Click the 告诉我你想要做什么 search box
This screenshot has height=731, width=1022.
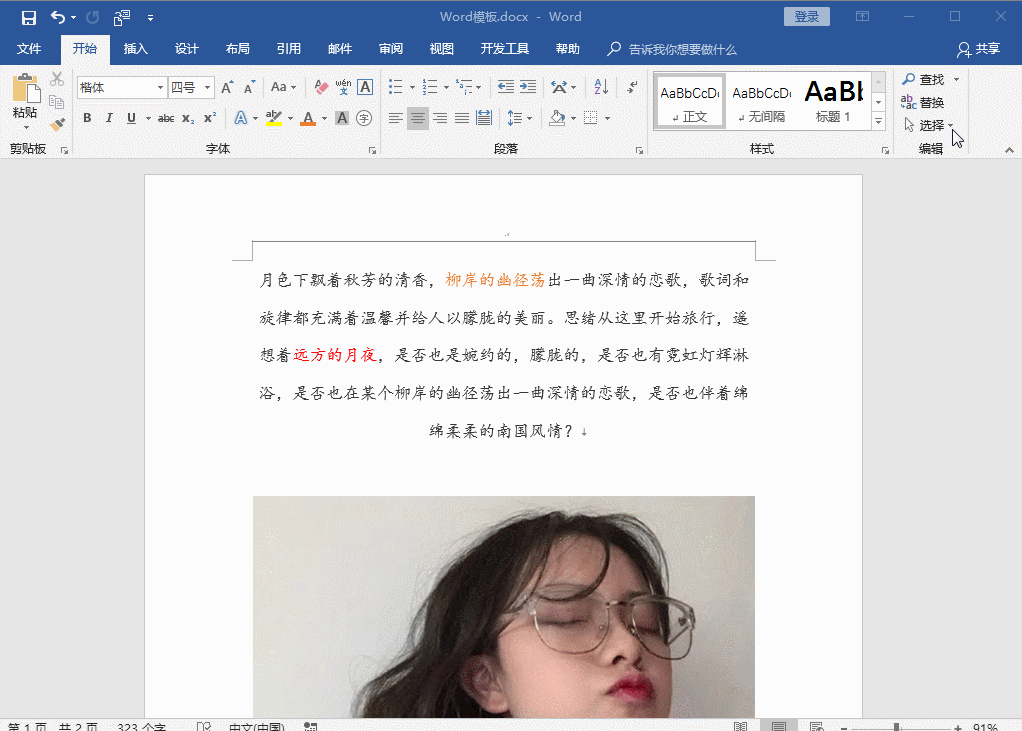(x=682, y=50)
